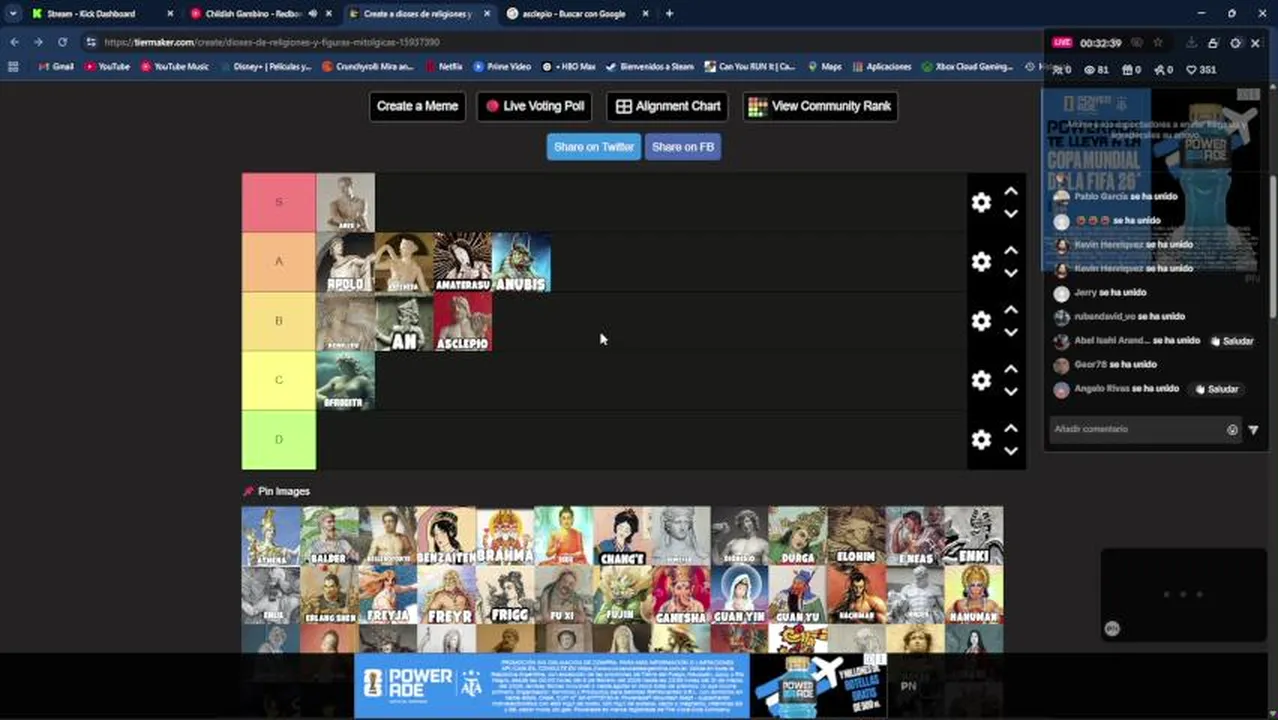Pick the Ganesha image in pool
1278x720 pixels.
(x=680, y=594)
